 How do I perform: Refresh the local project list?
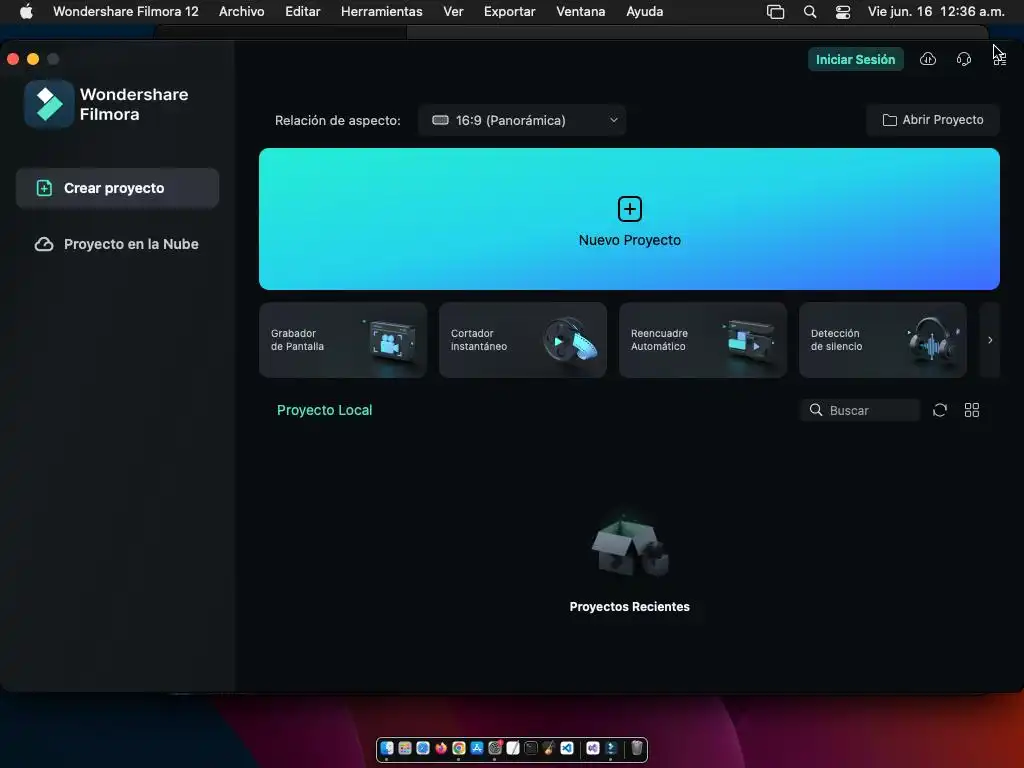click(940, 410)
